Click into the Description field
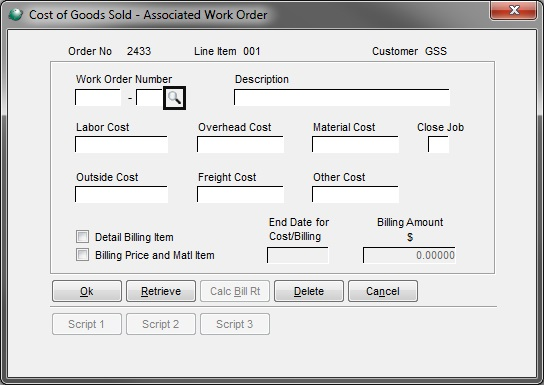The width and height of the screenshot is (544, 385). (x=342, y=97)
